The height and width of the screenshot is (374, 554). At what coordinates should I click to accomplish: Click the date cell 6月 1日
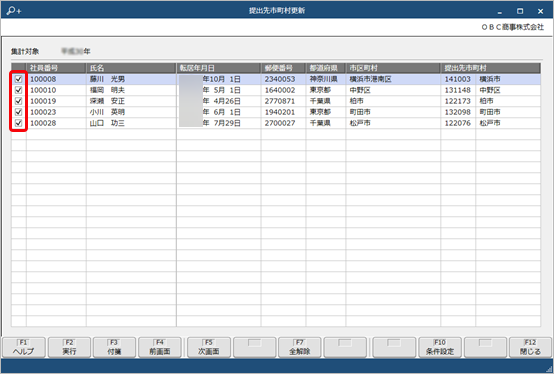pyautogui.click(x=219, y=112)
